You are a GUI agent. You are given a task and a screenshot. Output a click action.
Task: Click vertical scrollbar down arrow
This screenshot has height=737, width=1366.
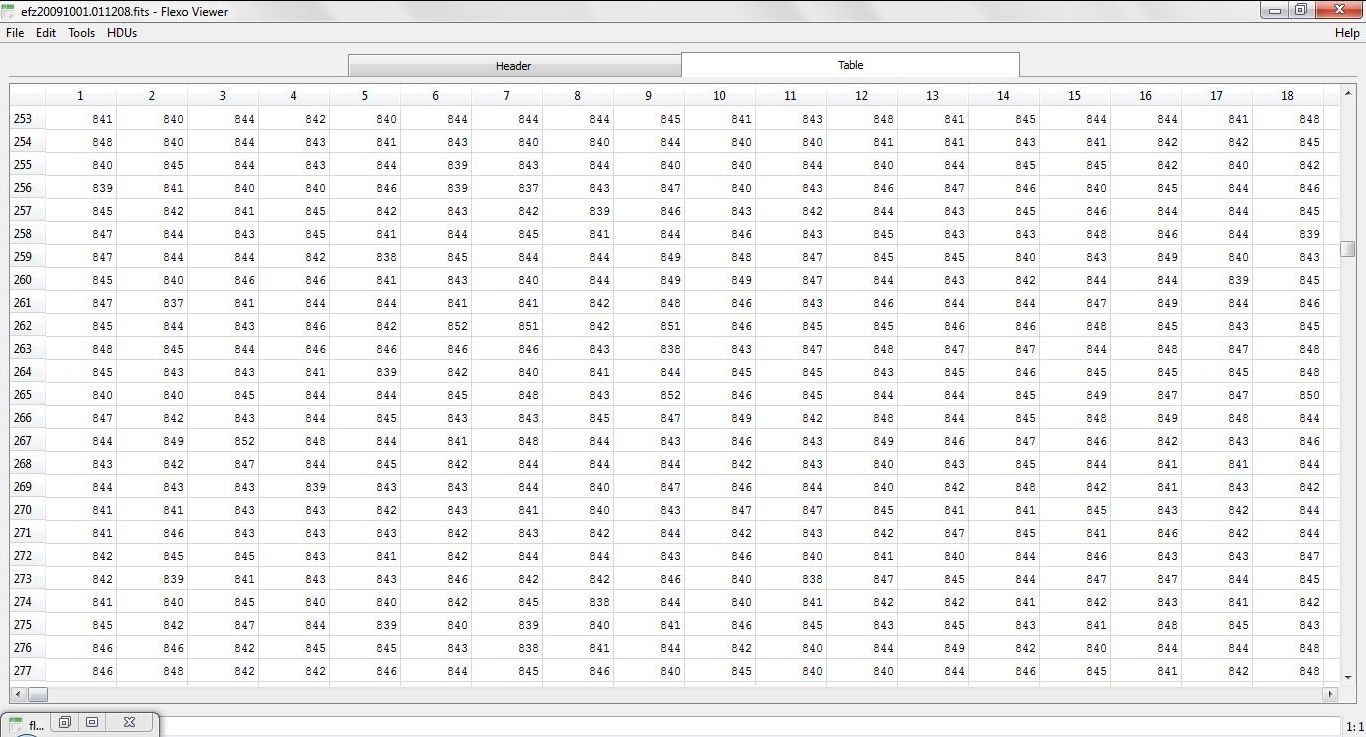click(x=1348, y=677)
